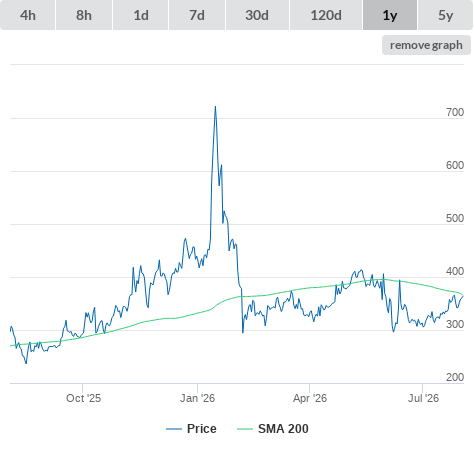
Task: Click the Jul '26 axis label
Action: click(x=423, y=398)
